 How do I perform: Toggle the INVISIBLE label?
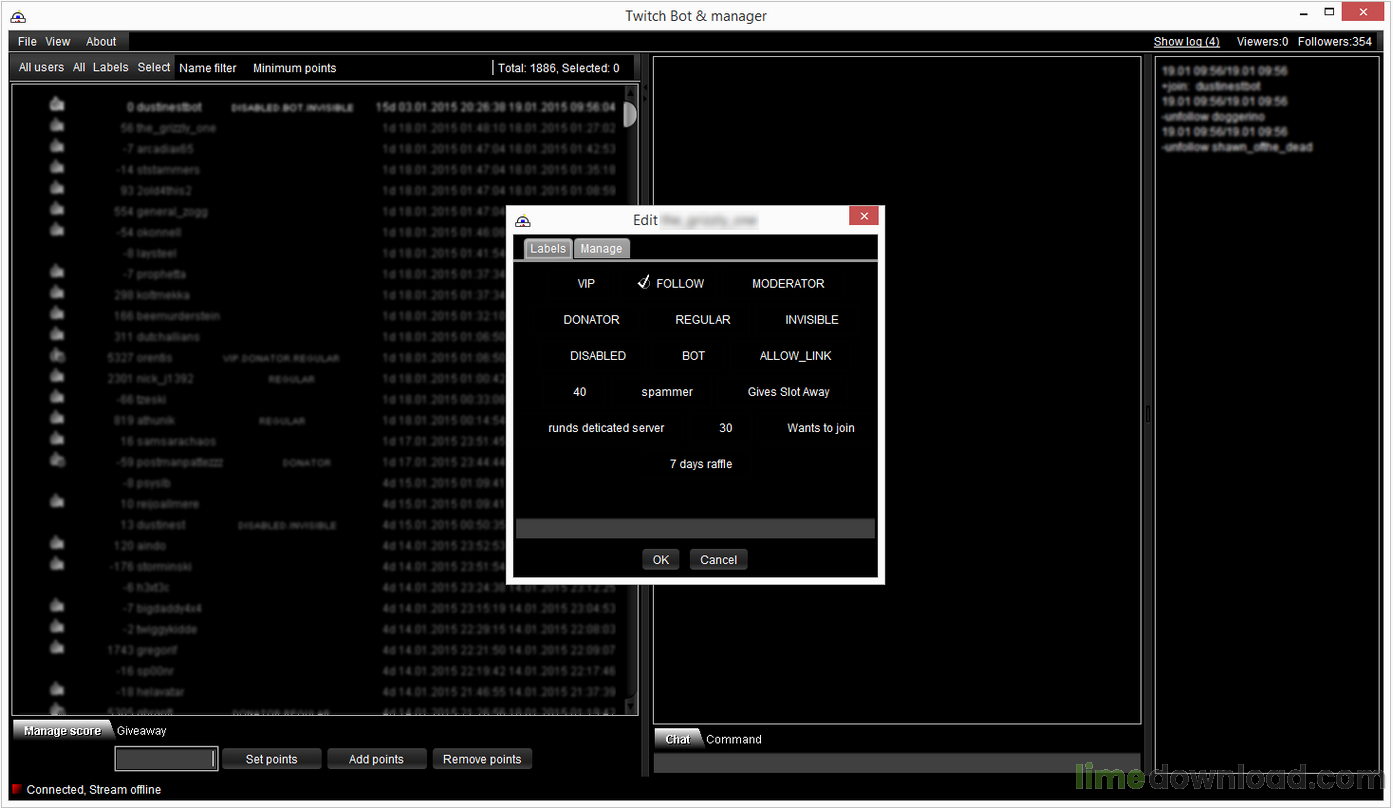tap(812, 320)
